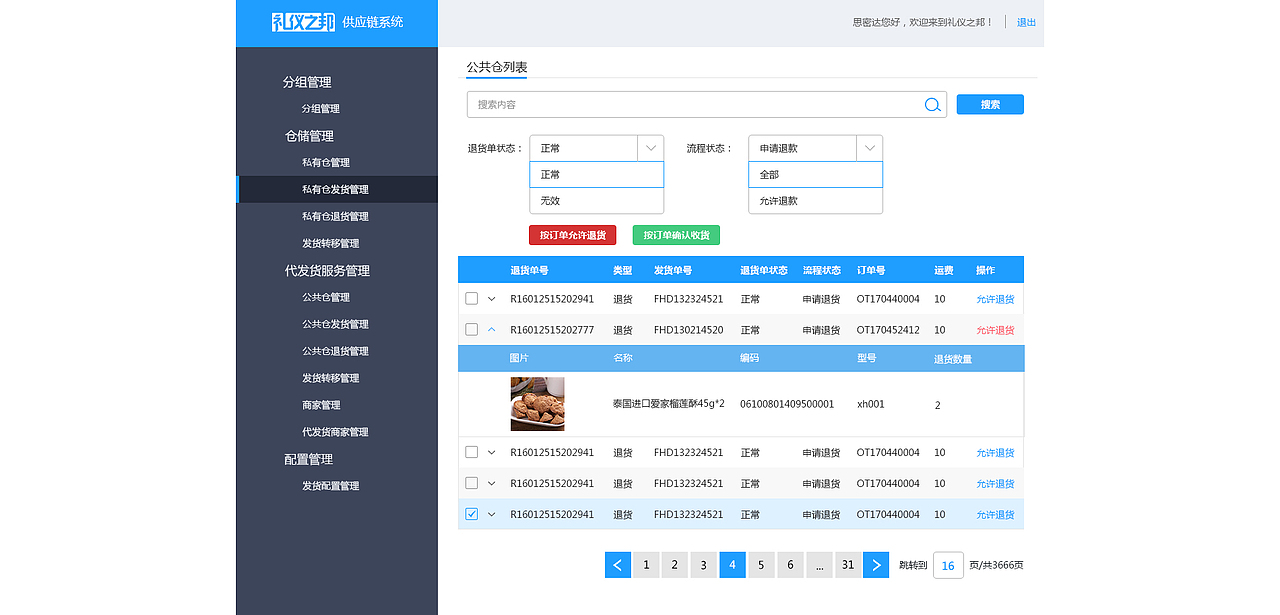Go to the next page with the right arrow
Viewport: 1280px width, 615px height.
(876, 565)
